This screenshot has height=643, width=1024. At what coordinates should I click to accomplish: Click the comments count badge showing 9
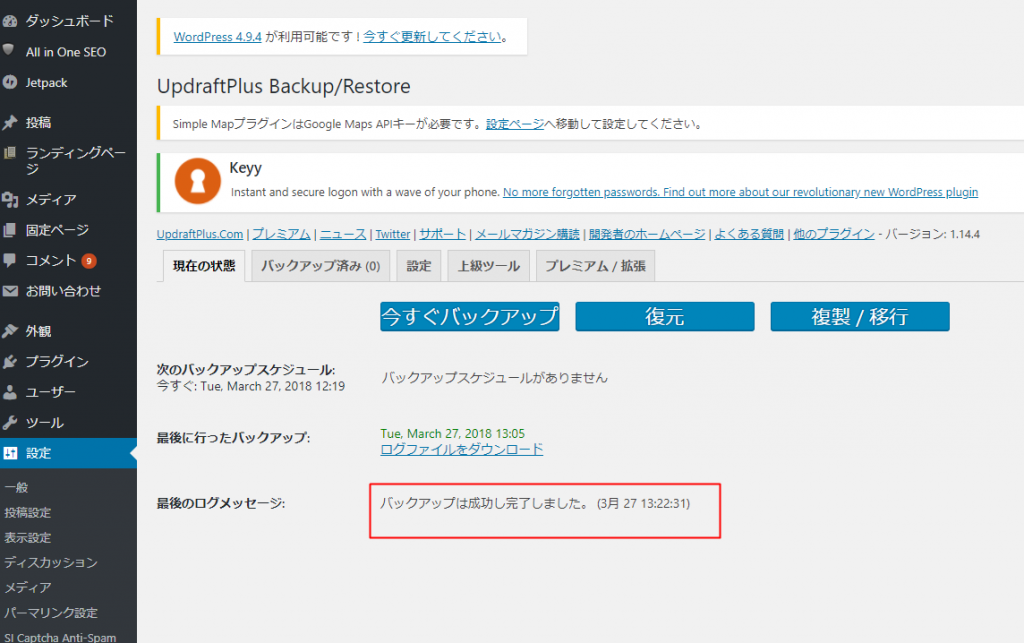coord(89,261)
